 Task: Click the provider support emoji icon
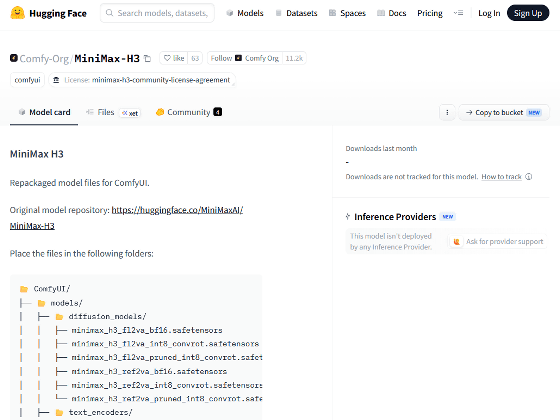[x=456, y=242]
